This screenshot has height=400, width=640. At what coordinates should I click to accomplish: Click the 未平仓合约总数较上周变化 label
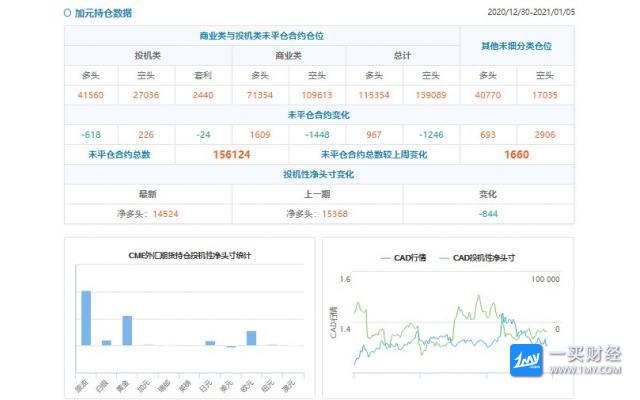pyautogui.click(x=374, y=155)
